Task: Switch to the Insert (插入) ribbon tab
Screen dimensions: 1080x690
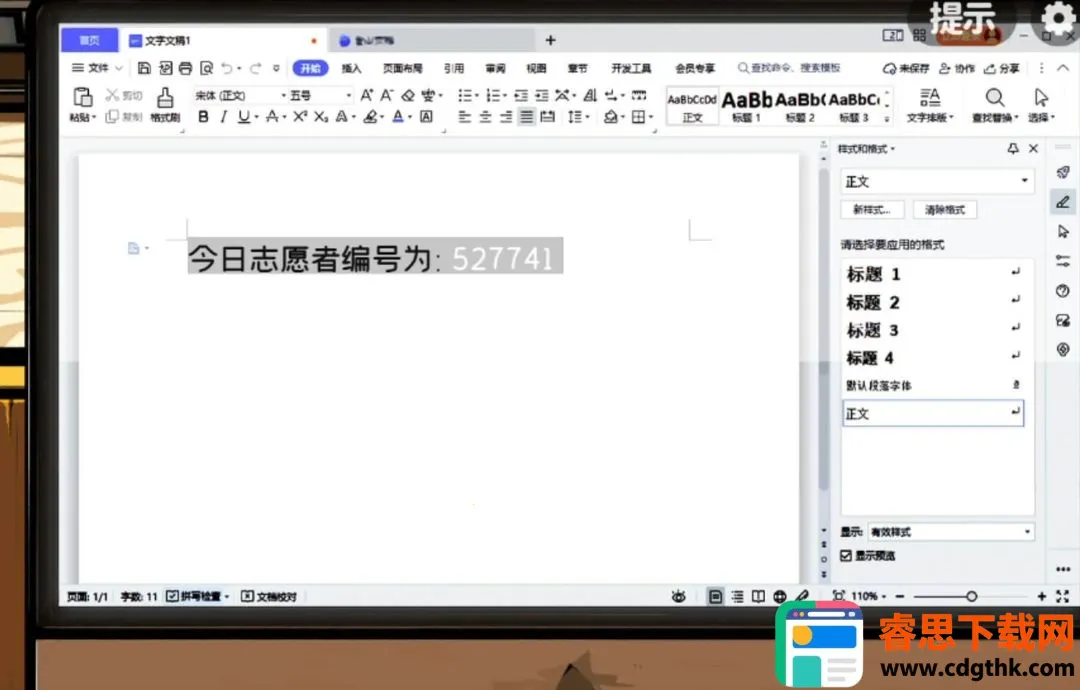Action: coord(351,68)
